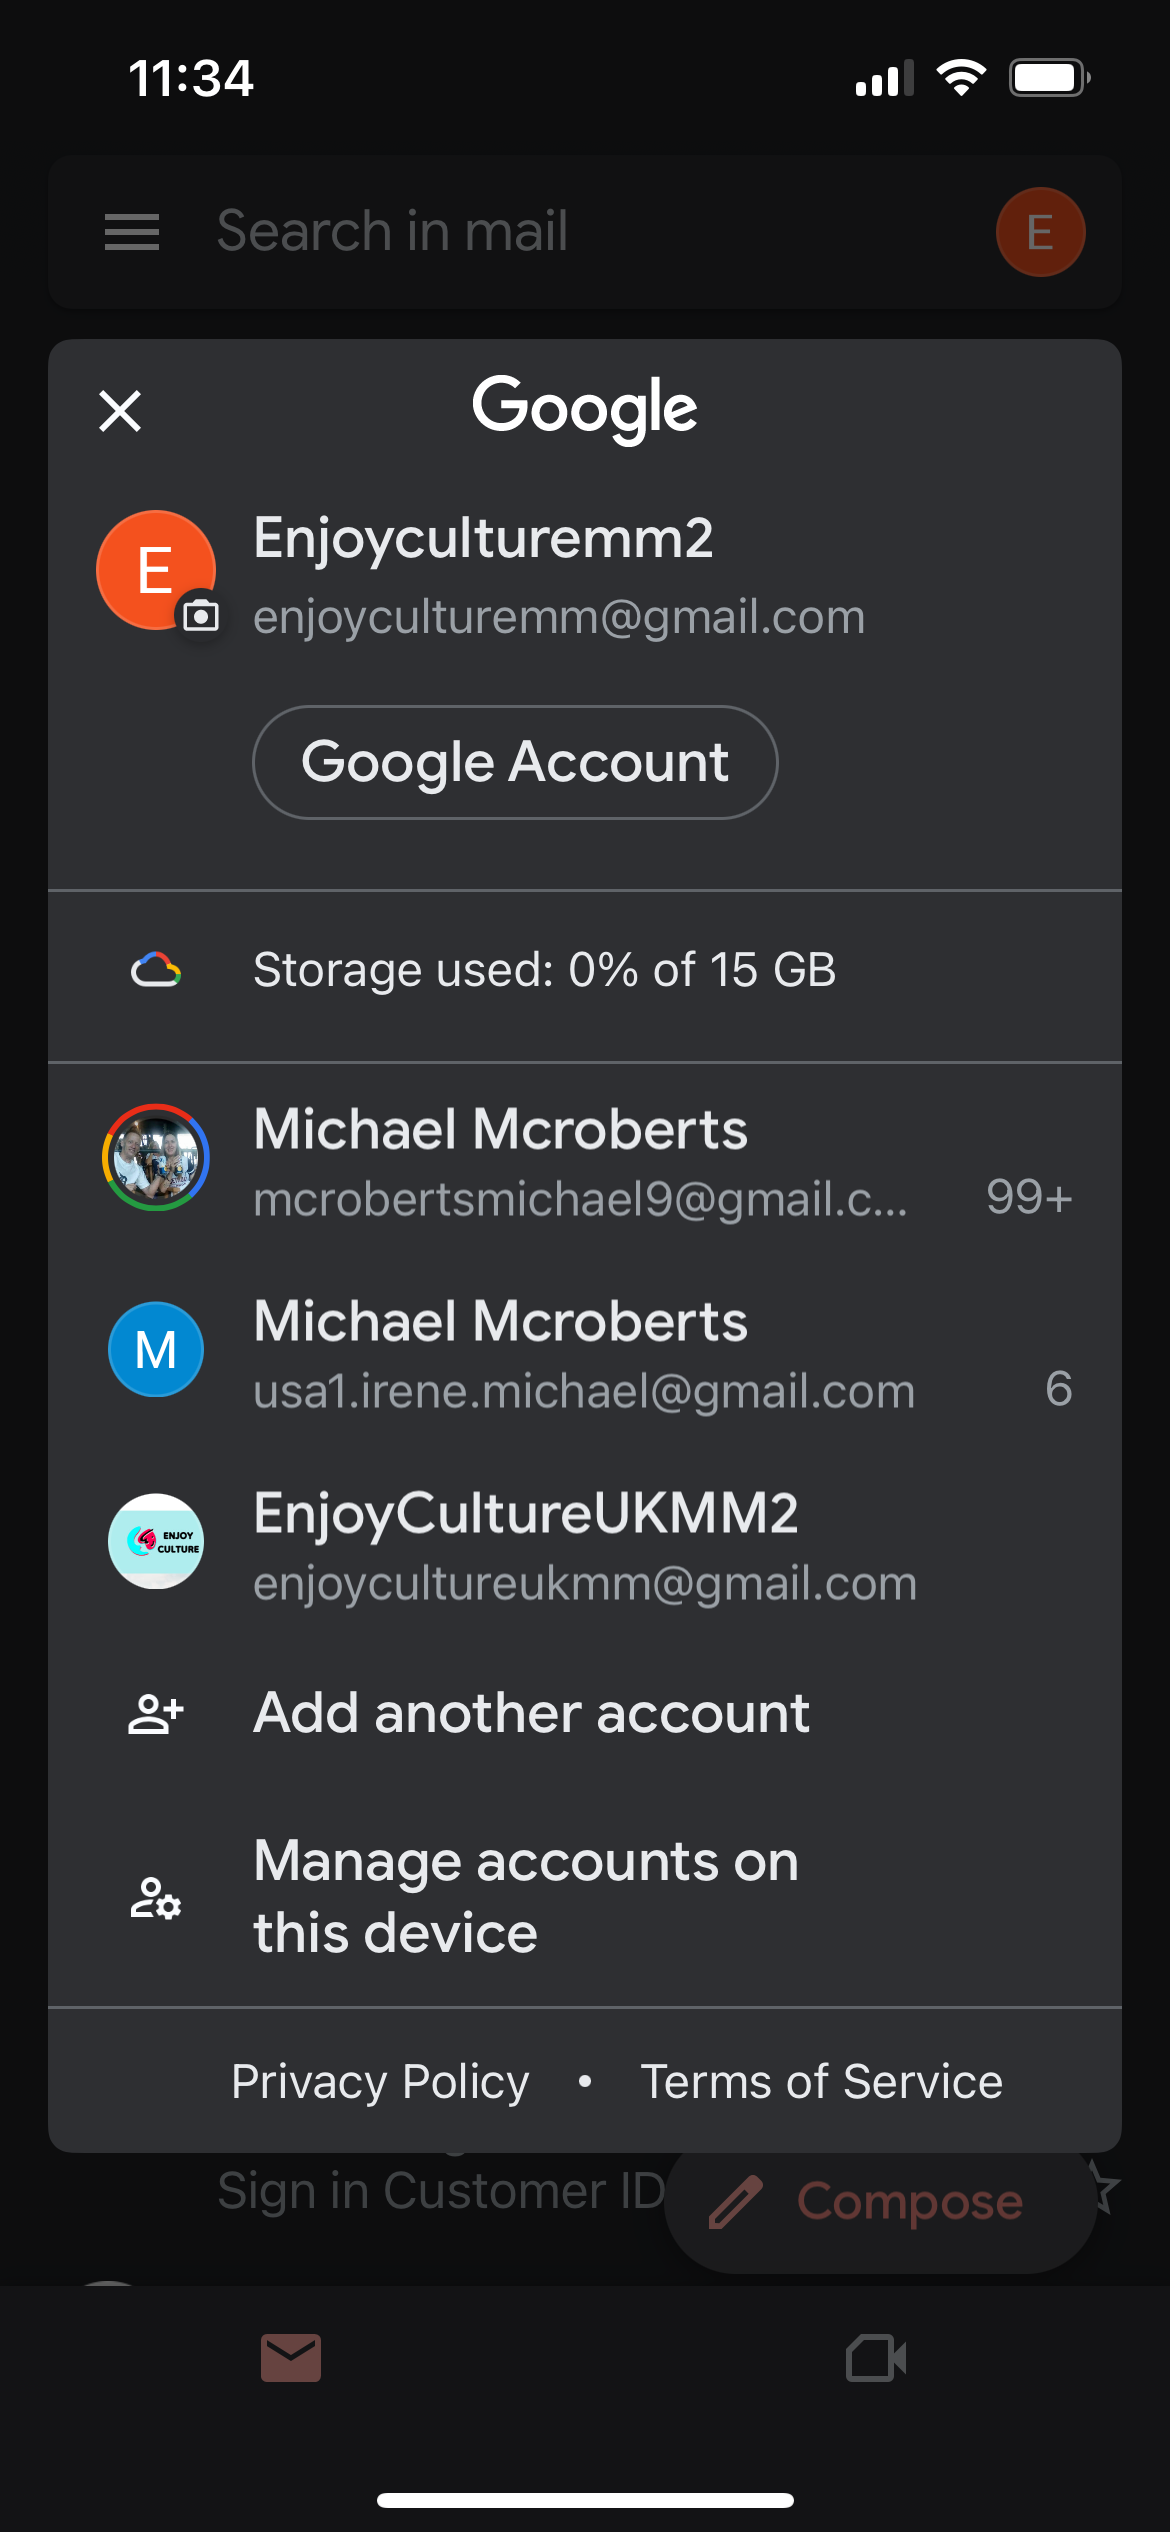Select Add another account
The image size is (1170, 2532).
coord(585,1713)
